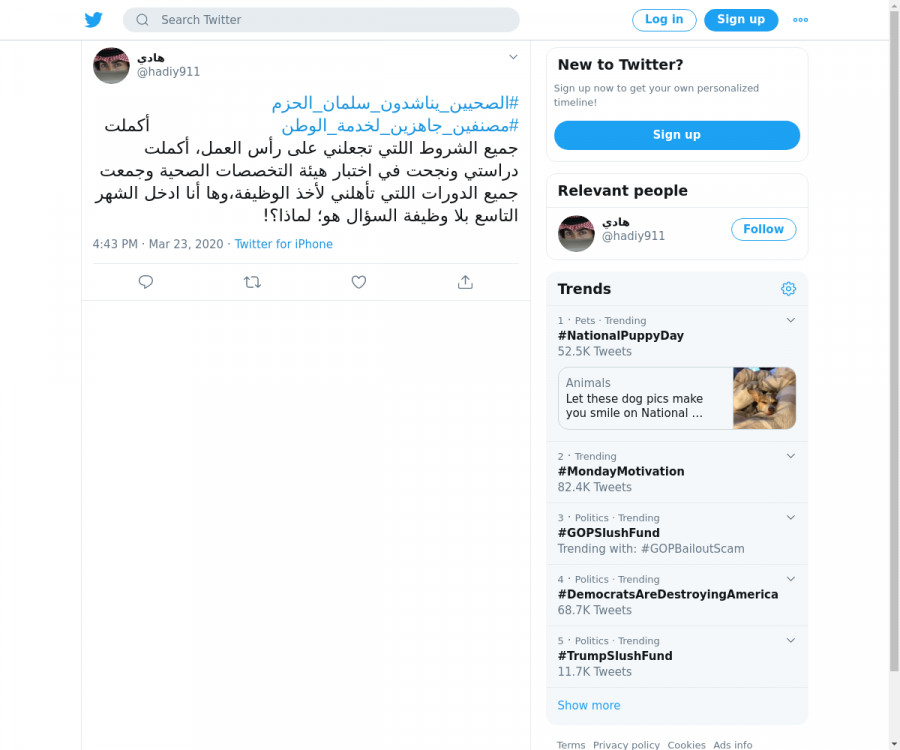The width and height of the screenshot is (900, 750).
Task: Expand tweet options chevron
Action: coord(513,57)
